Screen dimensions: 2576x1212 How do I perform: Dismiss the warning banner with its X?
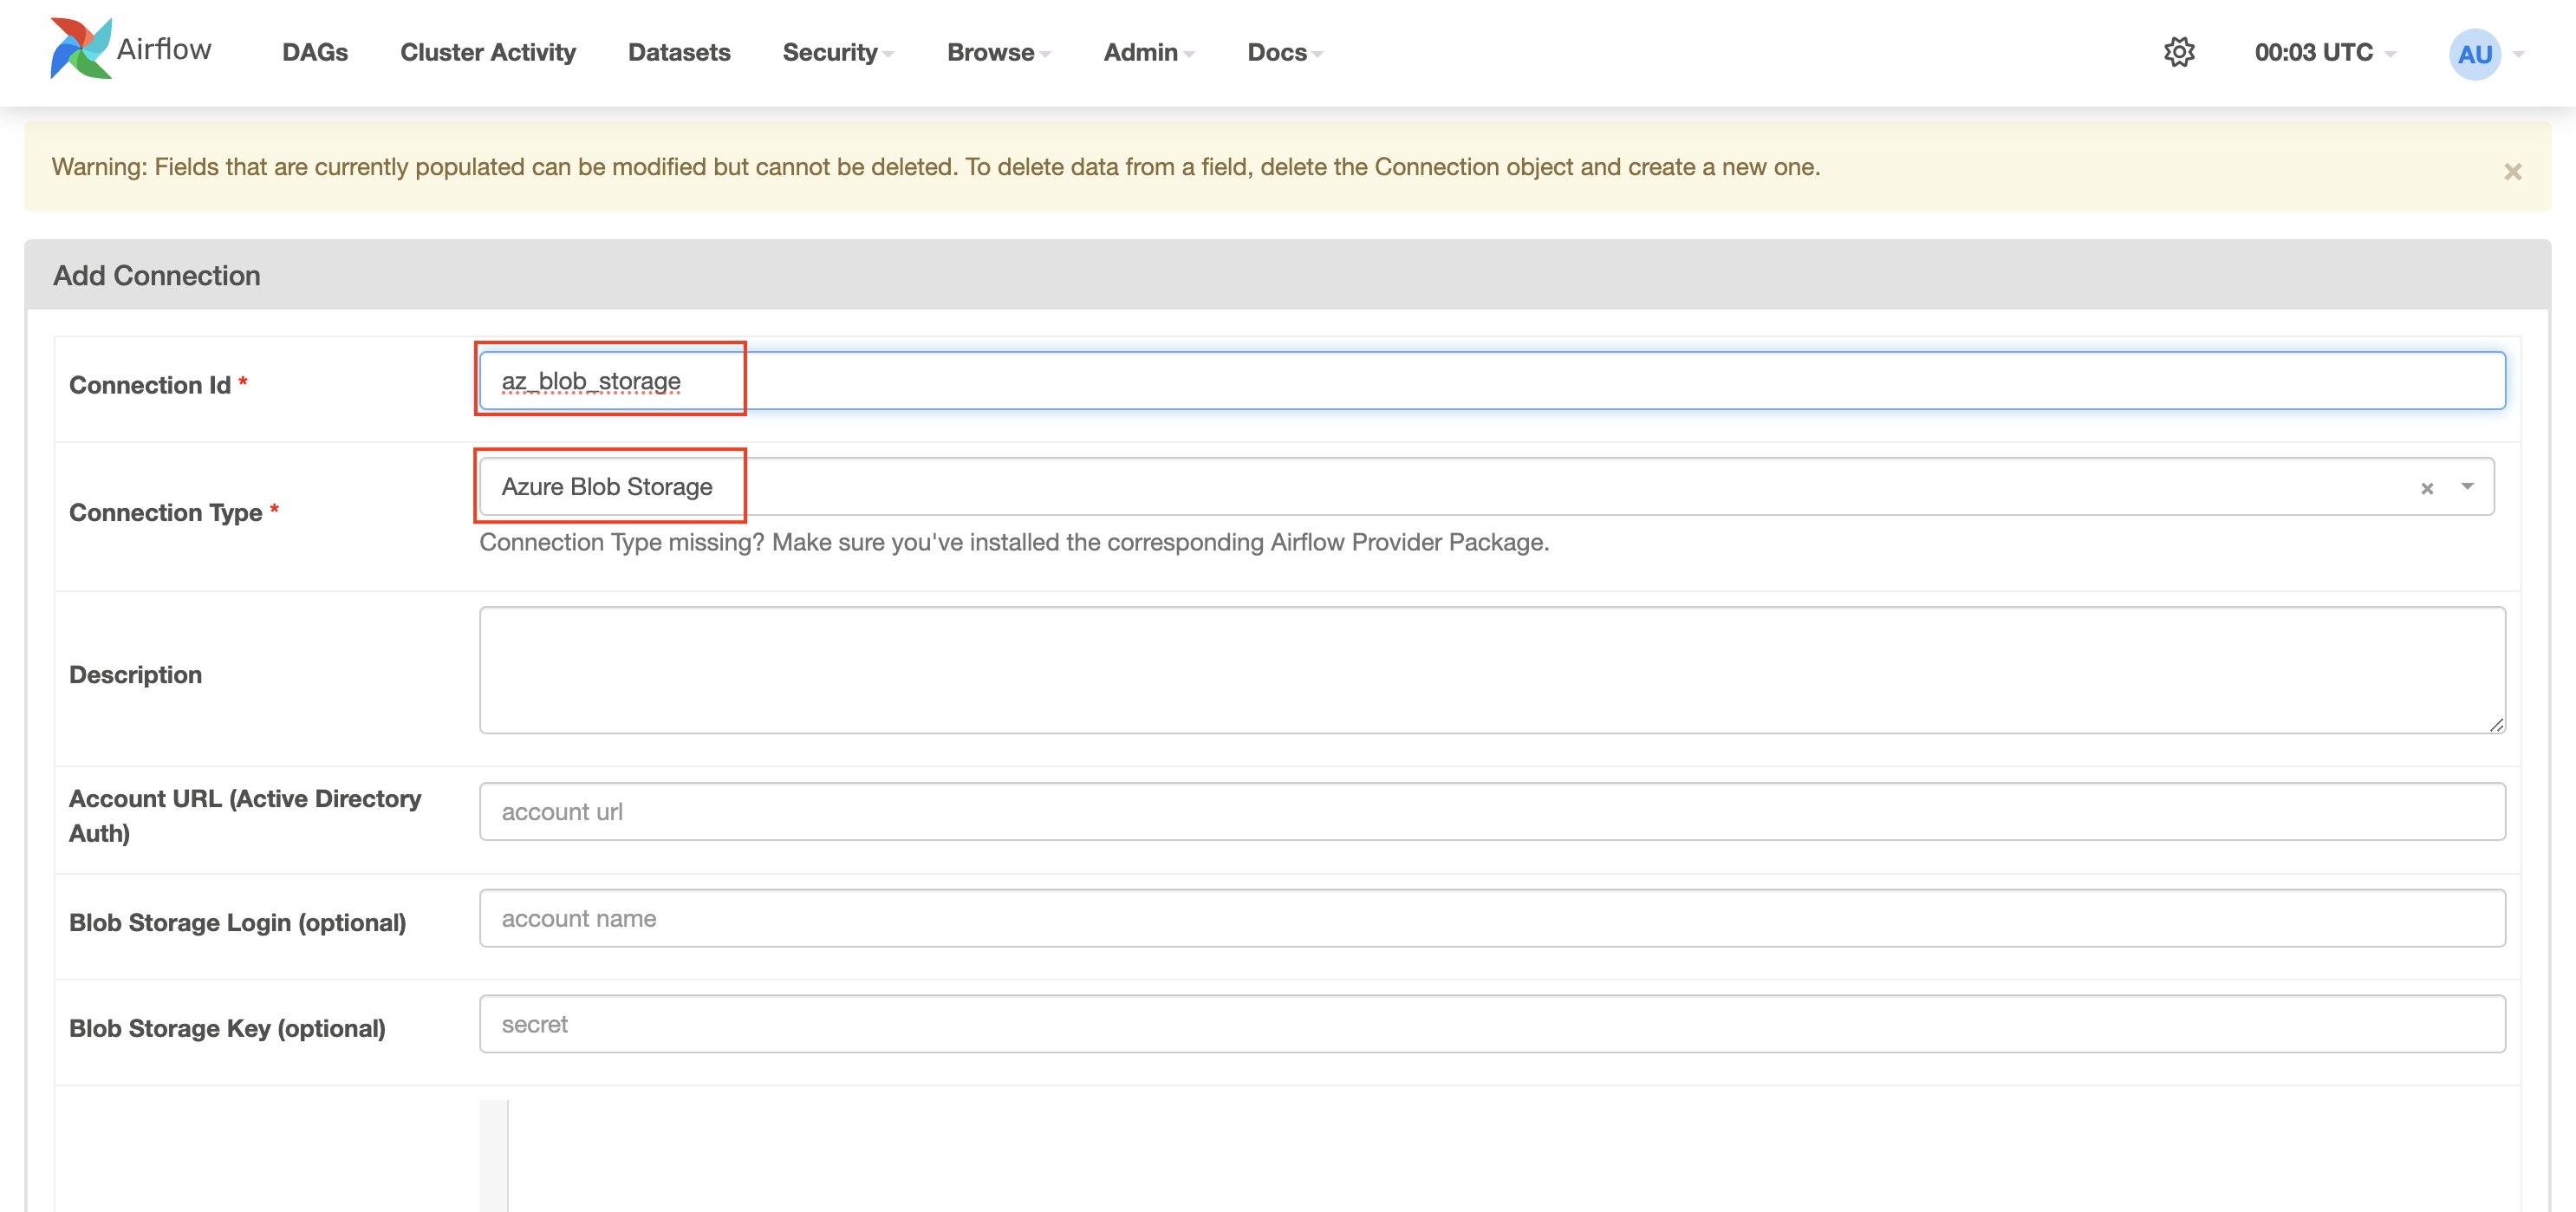coord(2512,172)
